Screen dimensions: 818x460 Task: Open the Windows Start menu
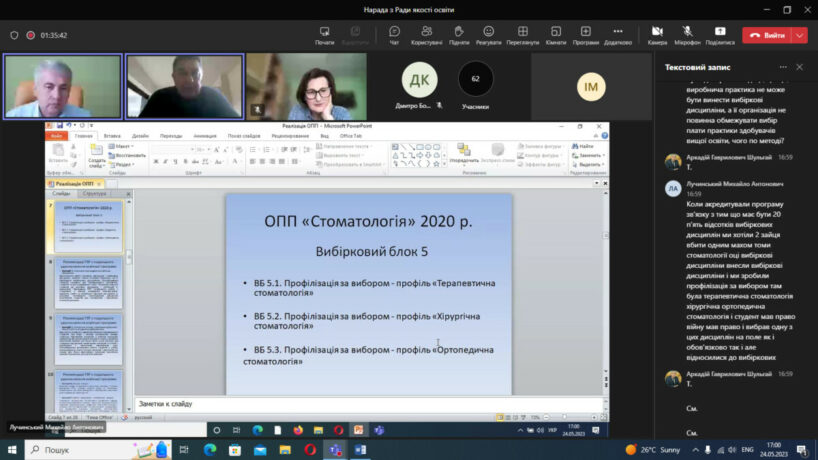12,450
